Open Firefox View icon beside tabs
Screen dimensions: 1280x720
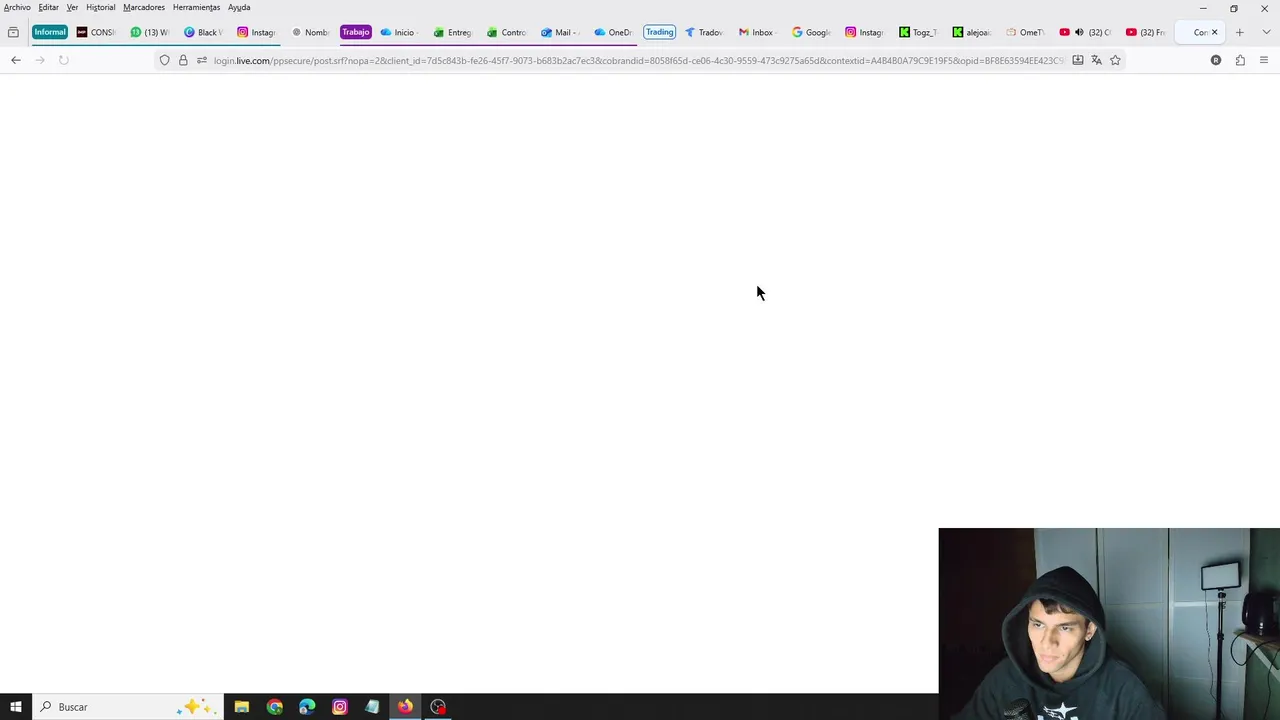(x=13, y=32)
